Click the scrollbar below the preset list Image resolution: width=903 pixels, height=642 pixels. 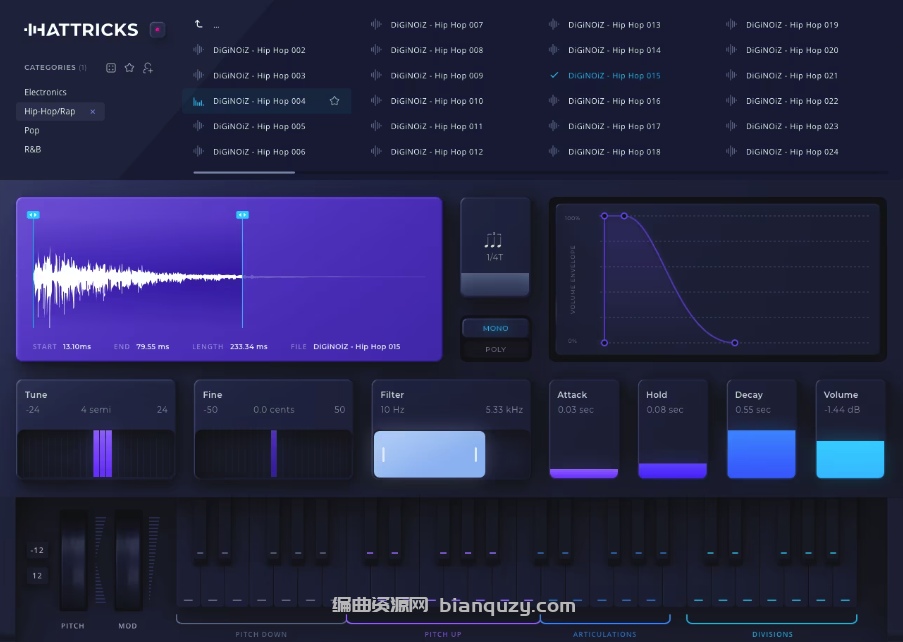pos(245,171)
